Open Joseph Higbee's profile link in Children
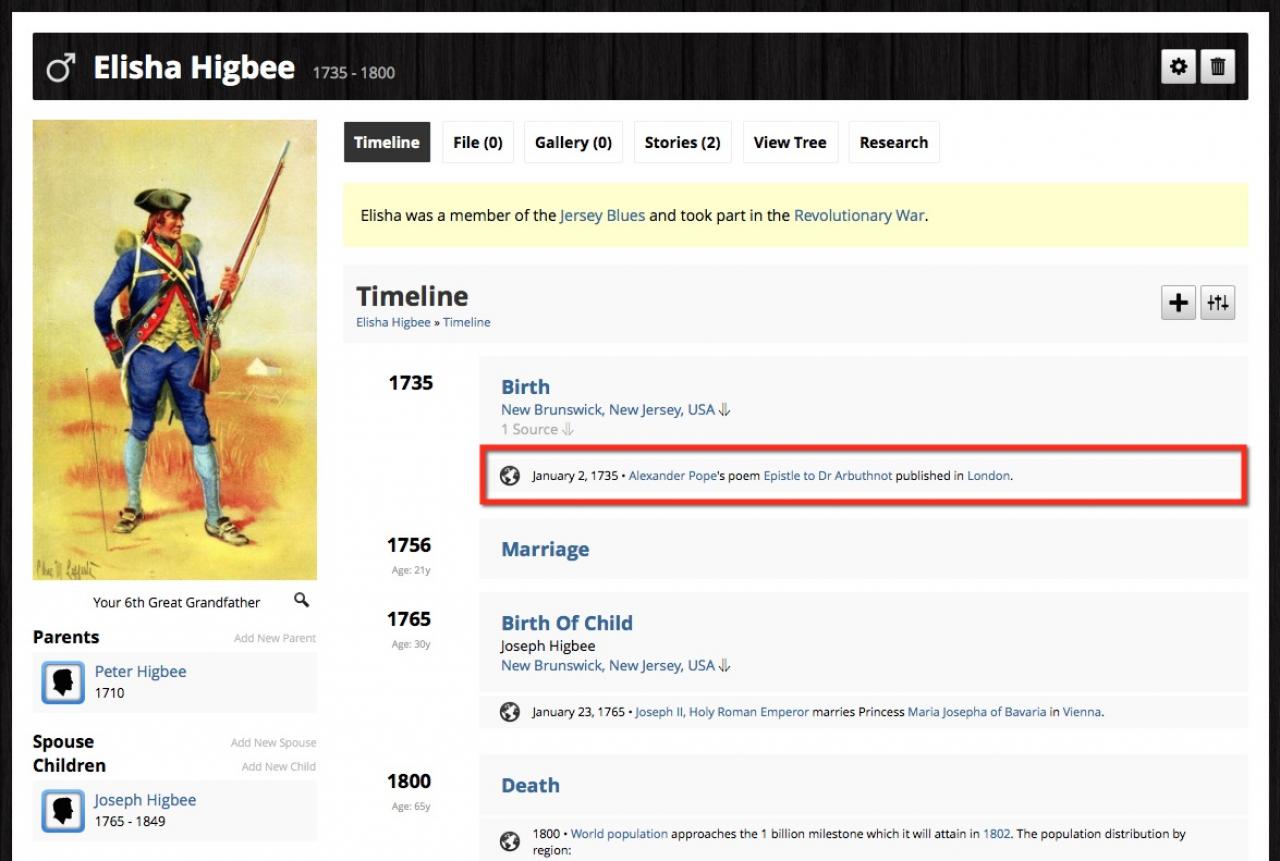Screen dimensions: 1280x861 pos(145,800)
